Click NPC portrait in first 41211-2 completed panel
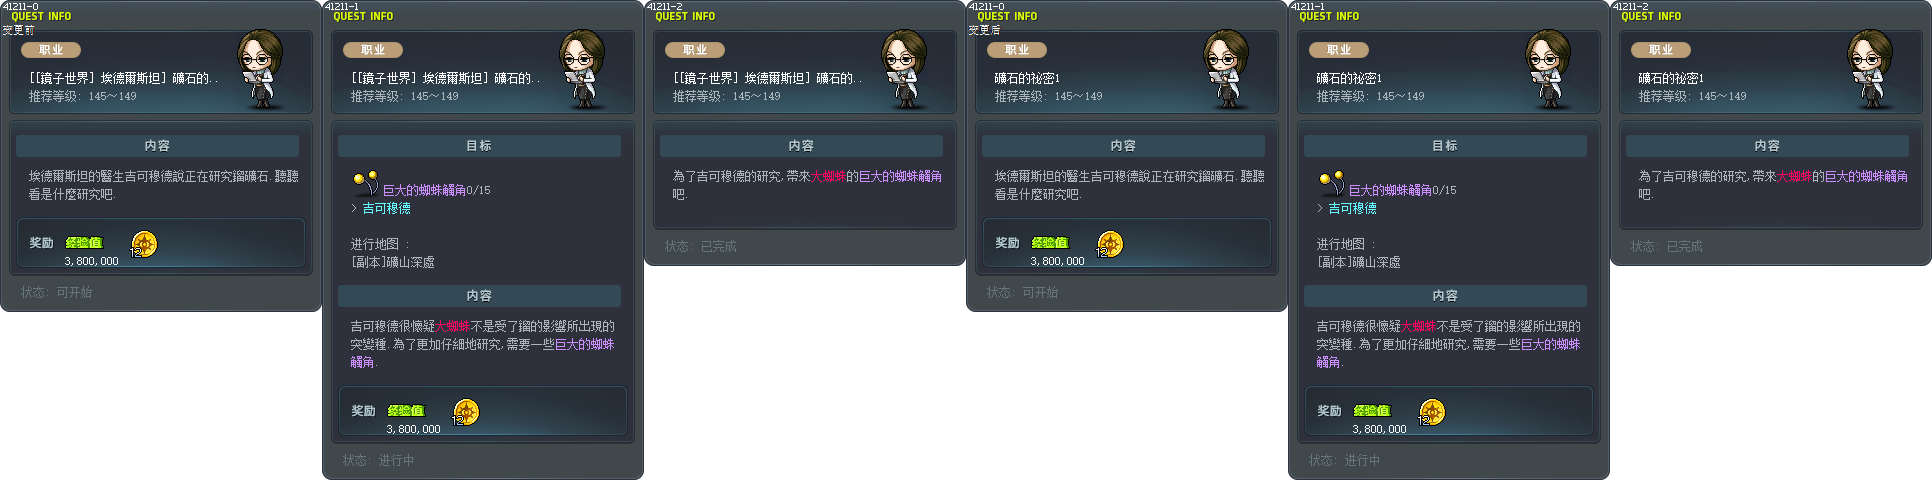Image resolution: width=1932 pixels, height=480 pixels. coord(906,69)
